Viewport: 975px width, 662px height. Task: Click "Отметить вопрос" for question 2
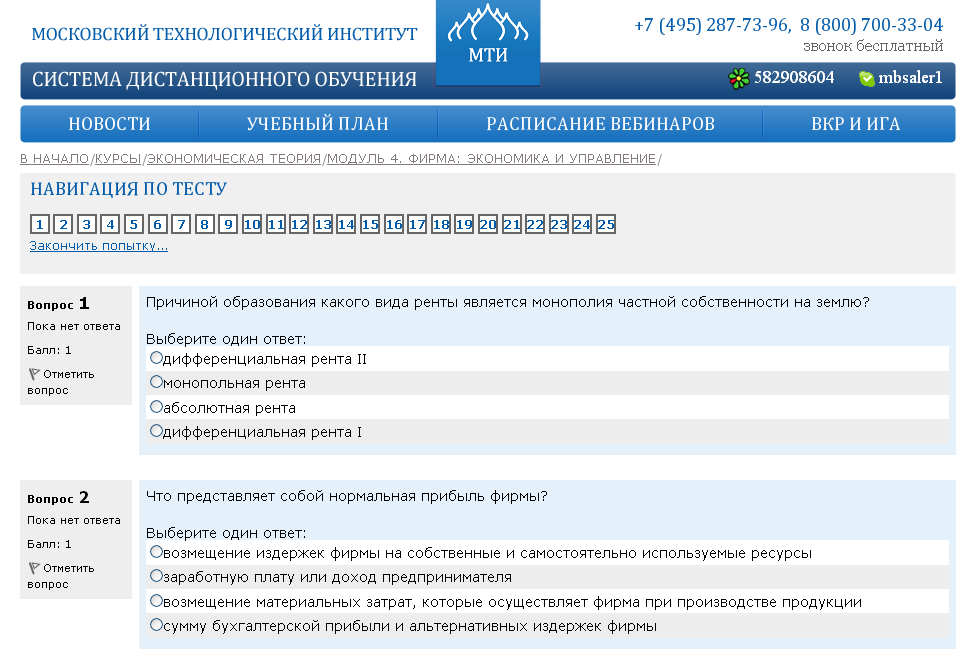tap(60, 576)
